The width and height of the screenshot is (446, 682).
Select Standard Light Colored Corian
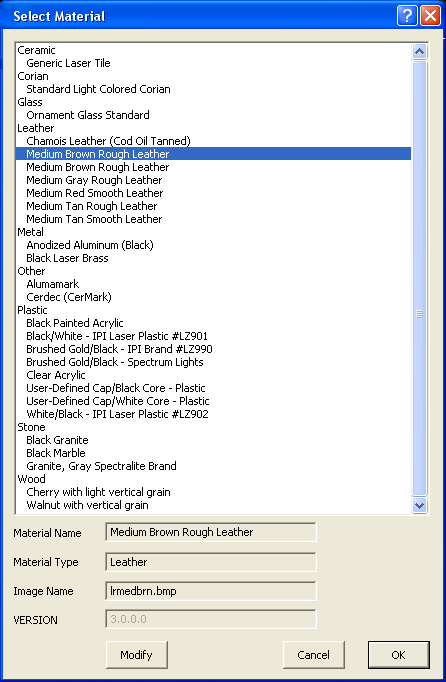(98, 89)
